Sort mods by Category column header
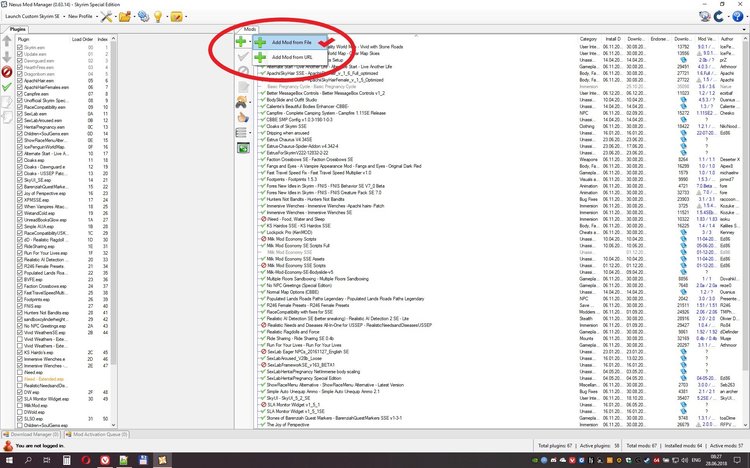 click(x=589, y=39)
